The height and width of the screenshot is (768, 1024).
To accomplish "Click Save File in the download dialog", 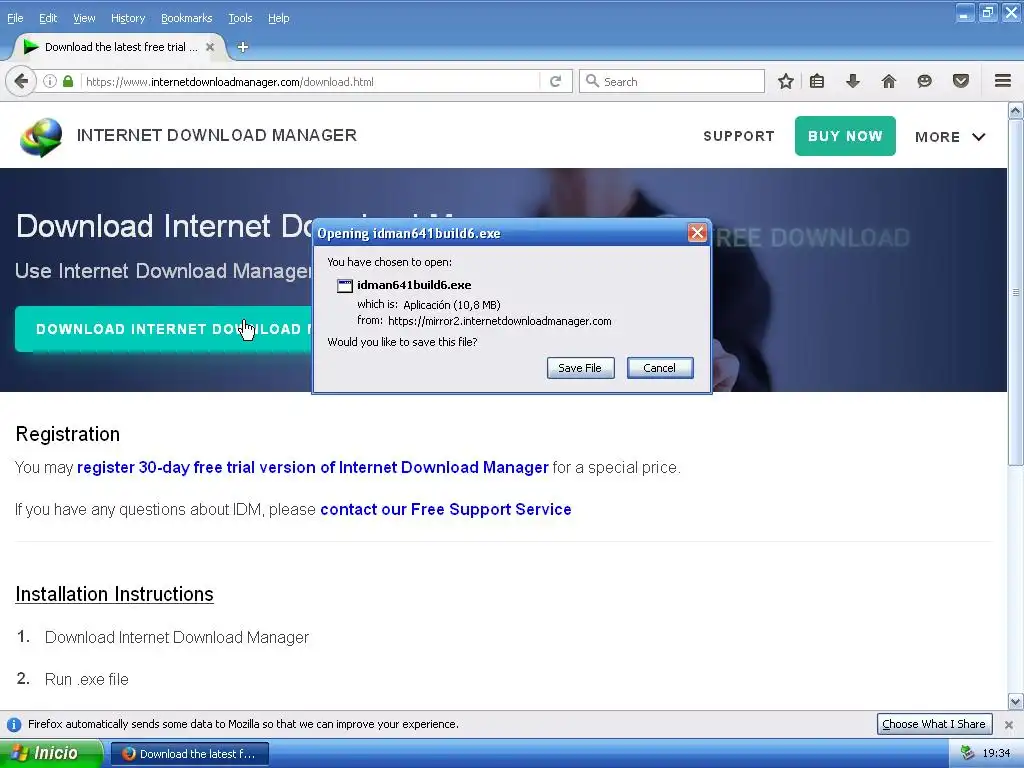I will [580, 368].
